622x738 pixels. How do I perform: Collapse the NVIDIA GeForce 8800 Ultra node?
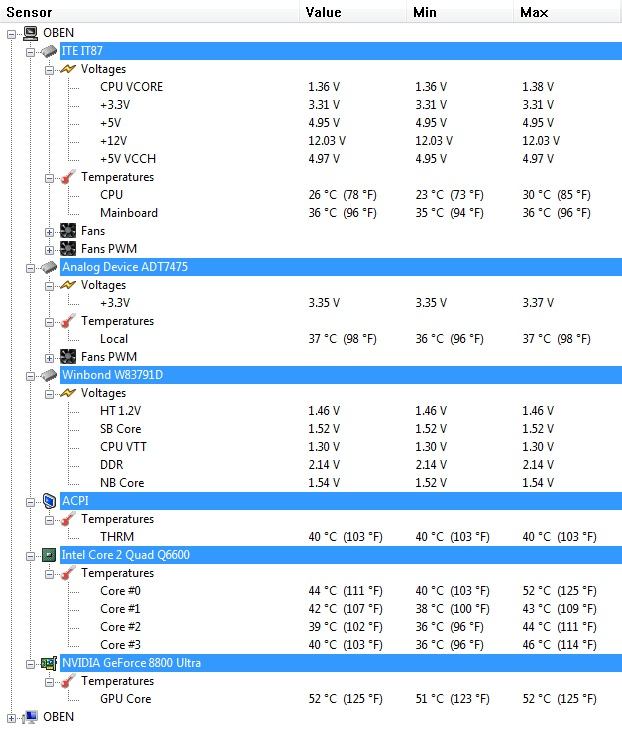point(30,665)
